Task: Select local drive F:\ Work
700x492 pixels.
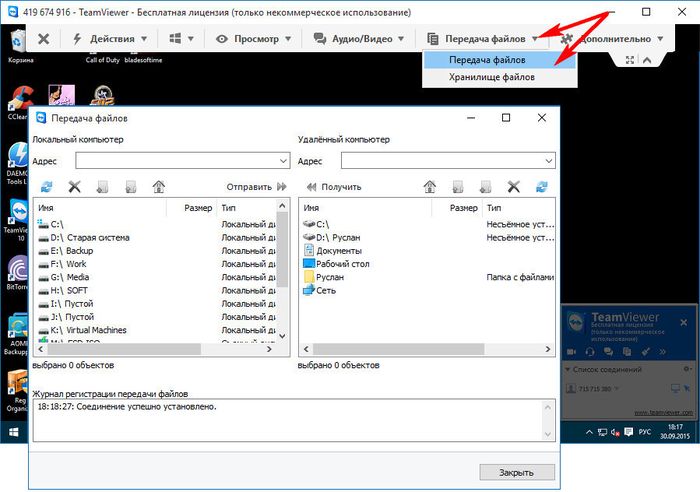Action: tap(62, 264)
